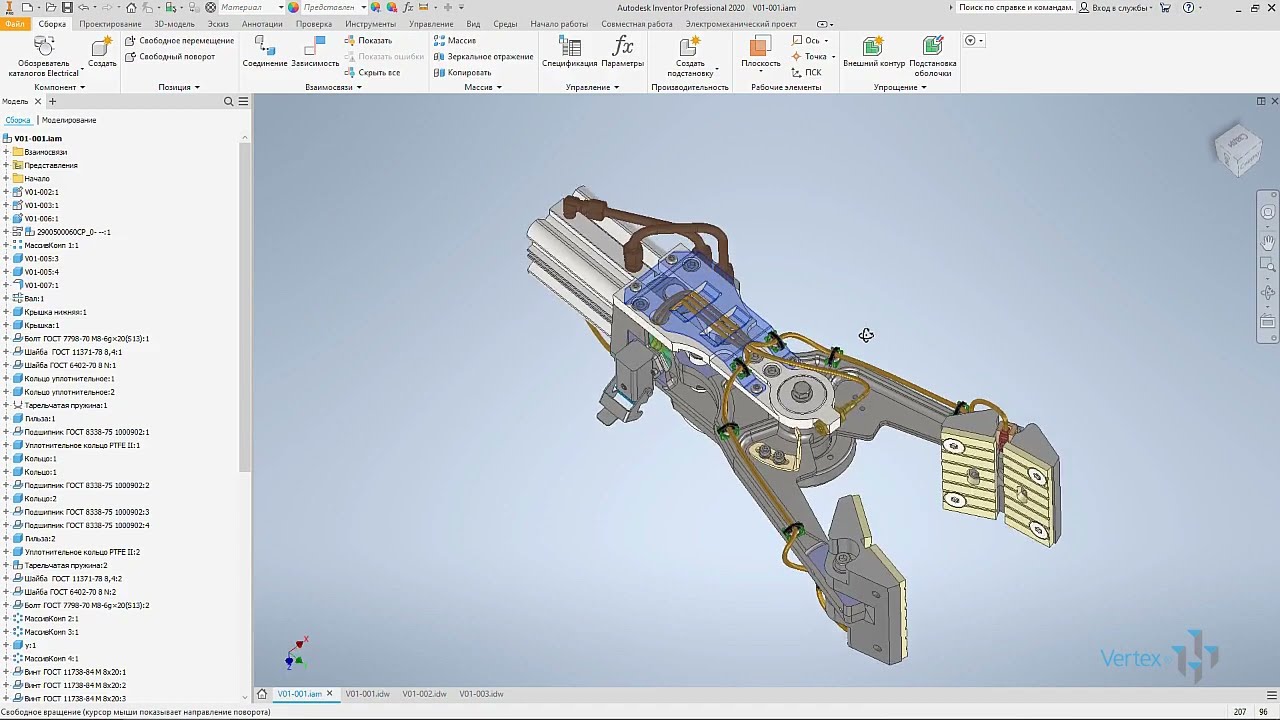Click the Save icon in quick access toolbar
The height and width of the screenshot is (720, 1280).
[x=67, y=7]
